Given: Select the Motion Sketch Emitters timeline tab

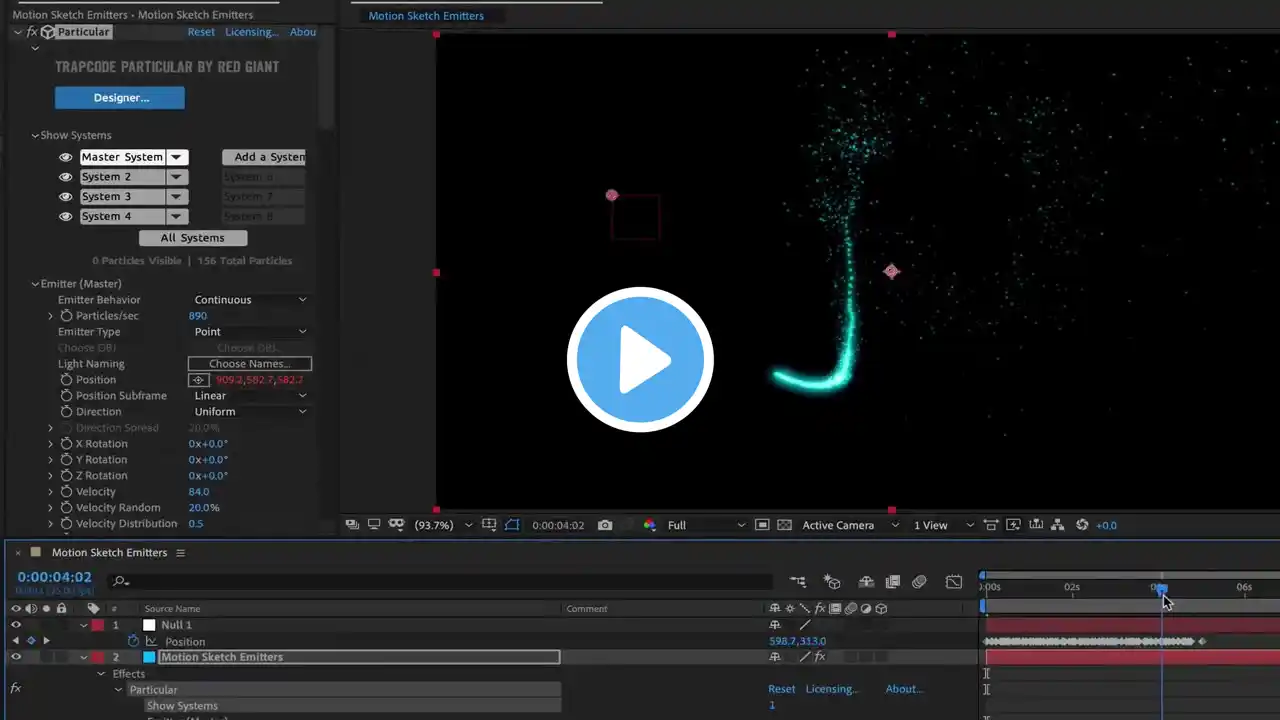Looking at the screenshot, I should 109,553.
